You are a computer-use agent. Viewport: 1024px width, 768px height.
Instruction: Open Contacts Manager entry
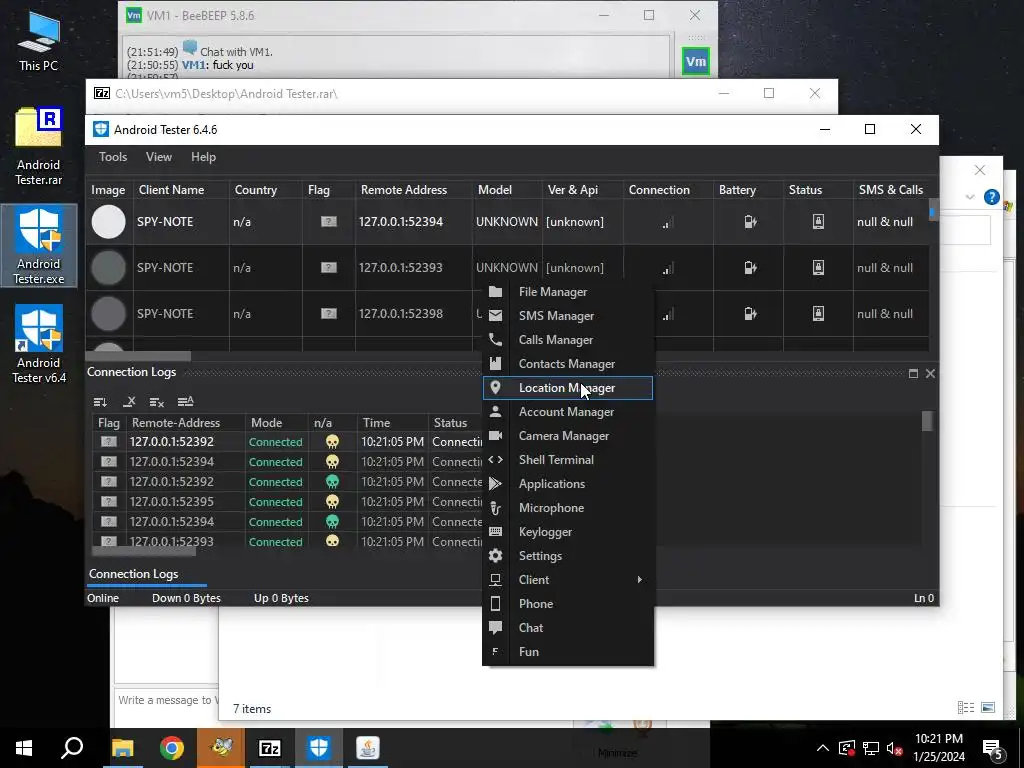tap(568, 364)
